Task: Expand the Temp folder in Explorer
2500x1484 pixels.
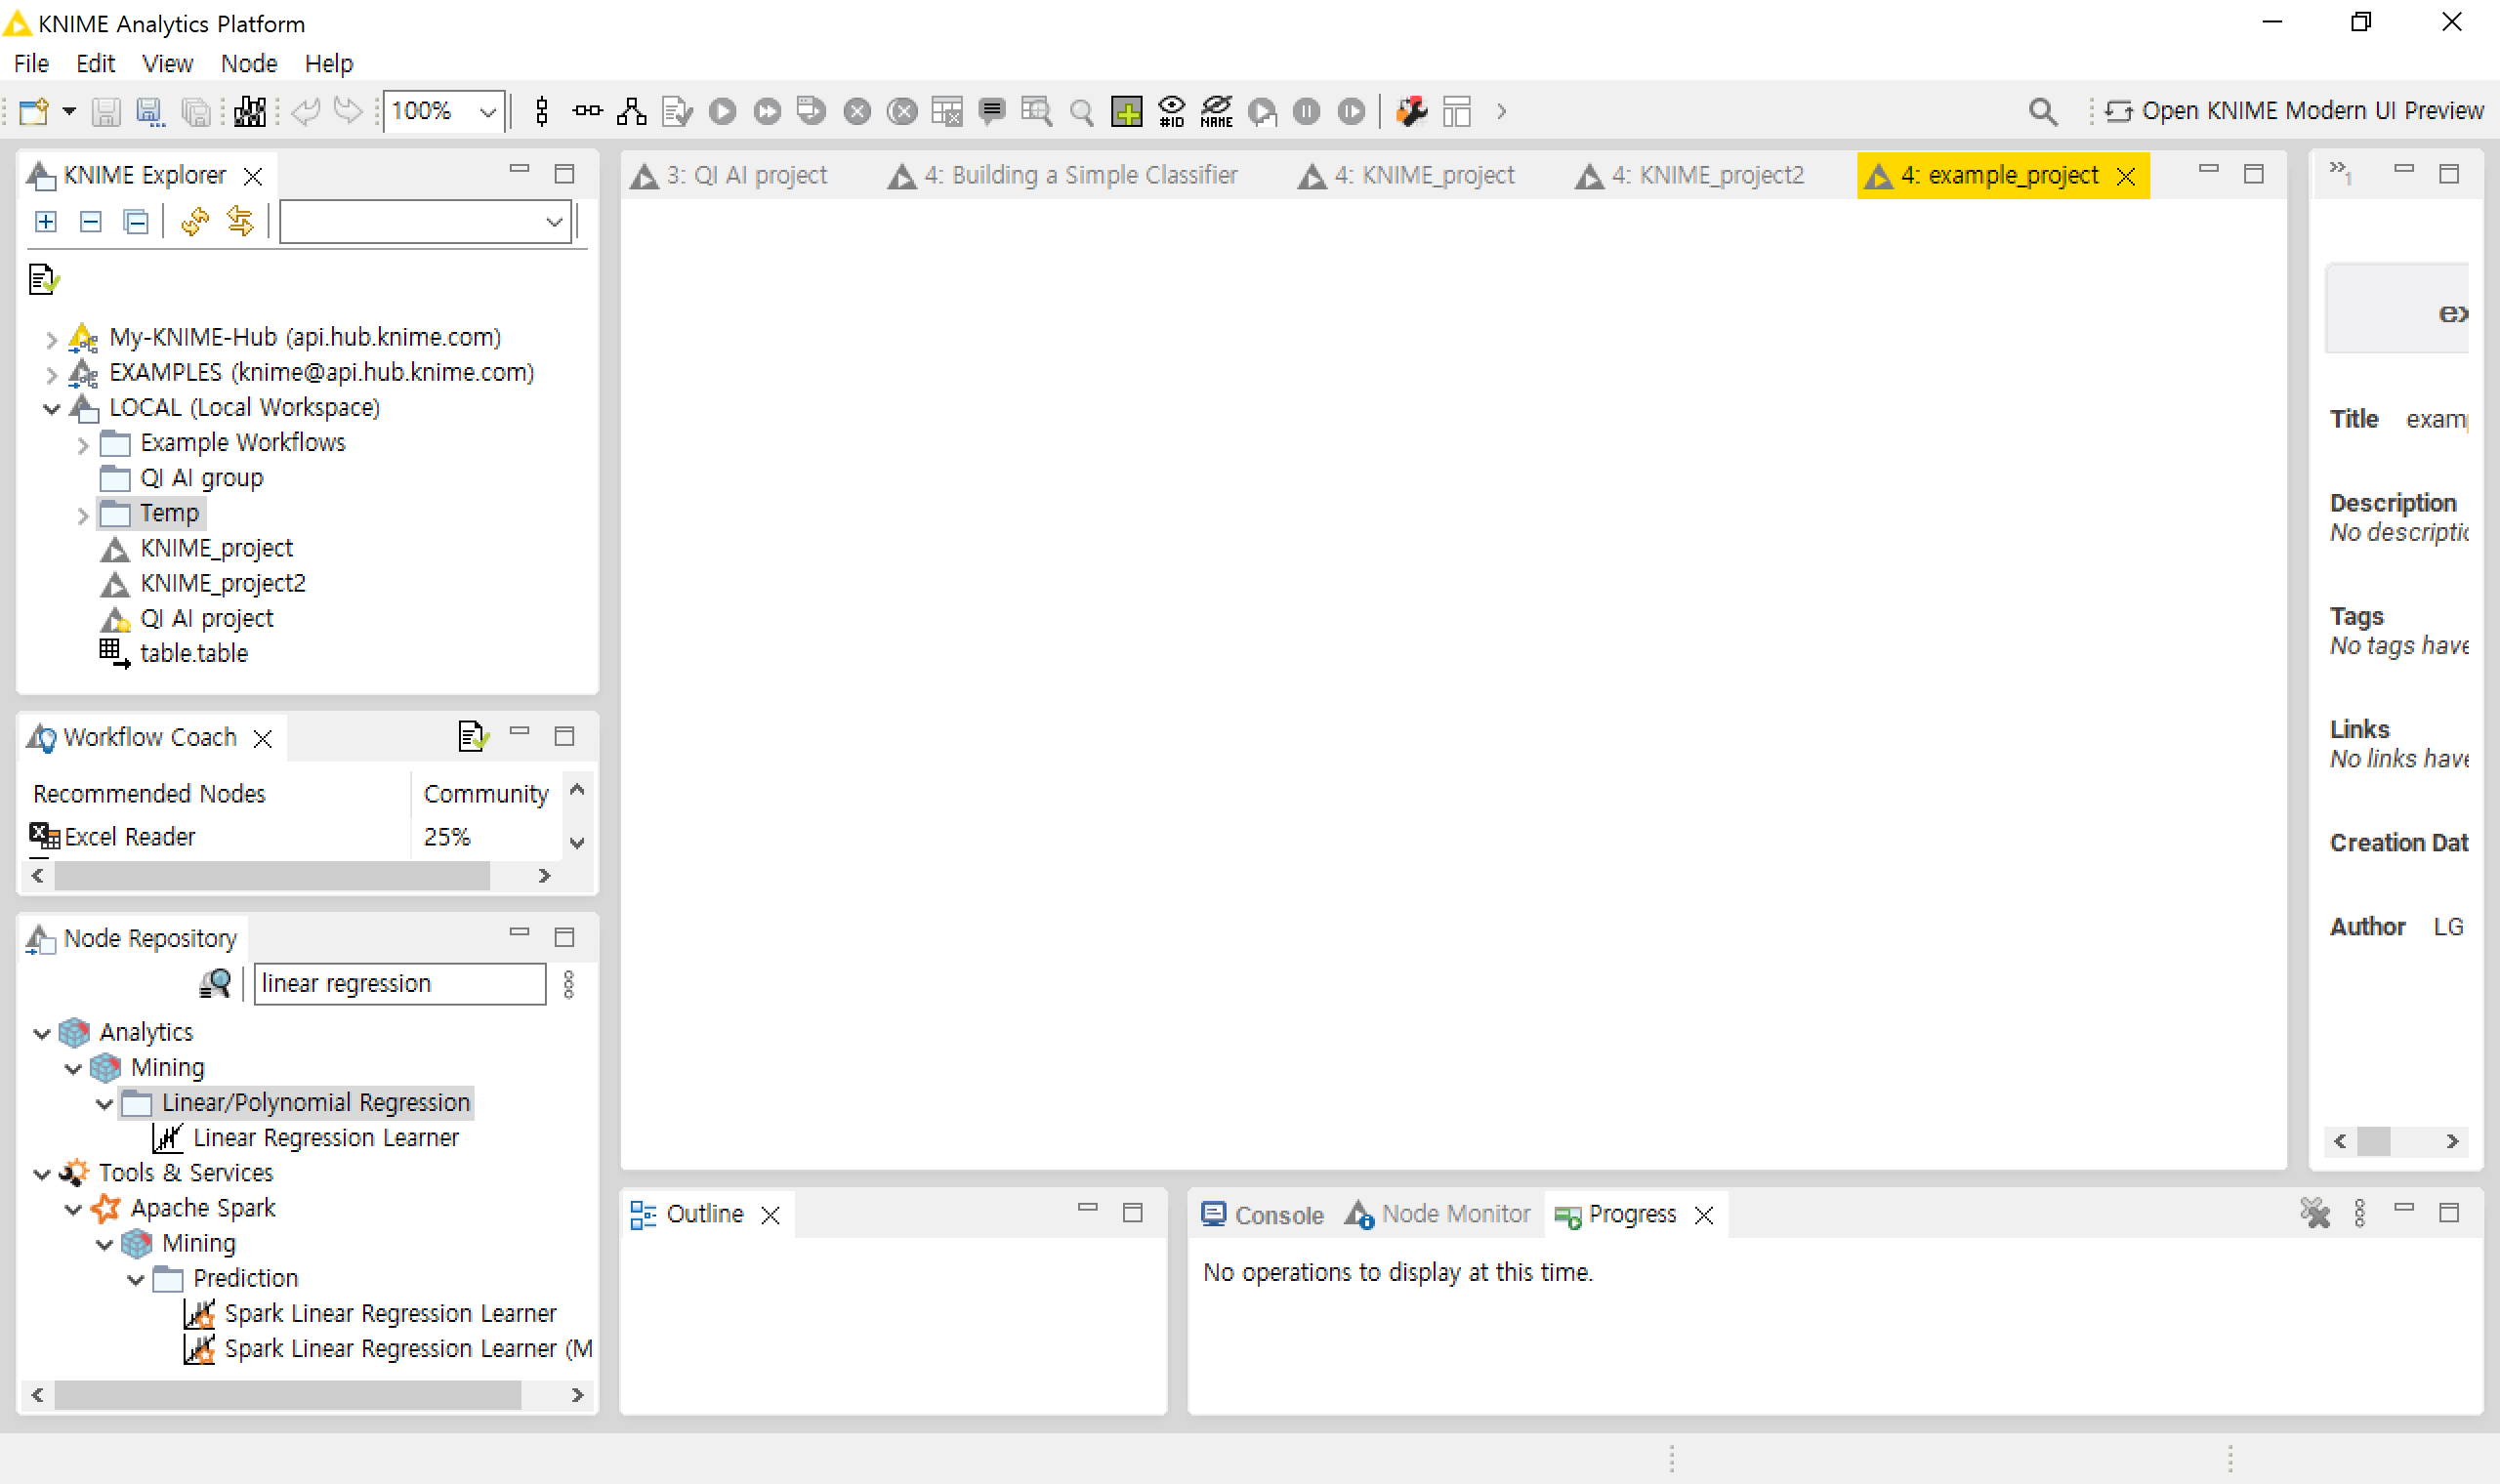Action: click(x=83, y=515)
